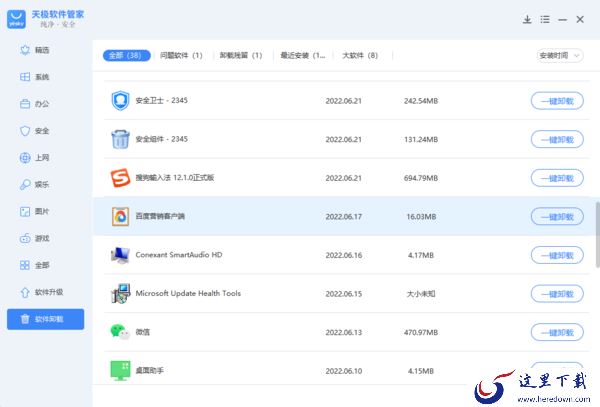600x407 pixels.
Task: Click the 2022.06.17 install date
Action: [x=343, y=217]
